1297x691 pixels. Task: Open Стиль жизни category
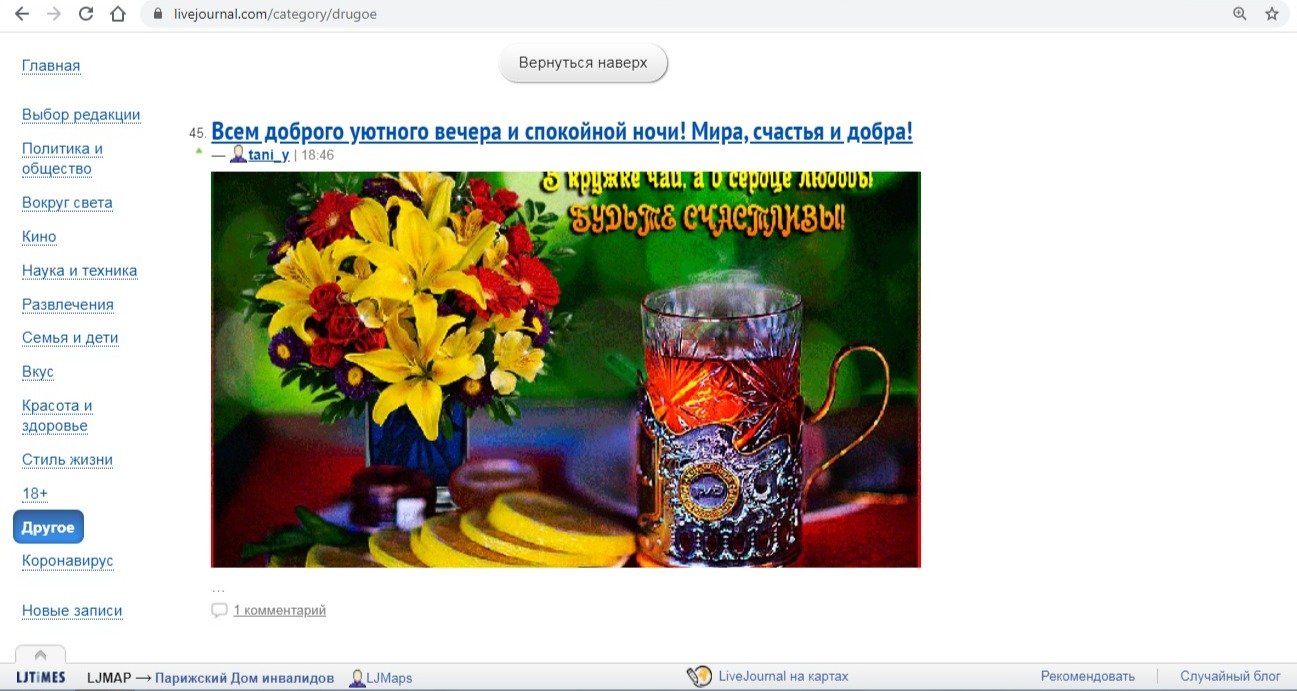tap(67, 460)
